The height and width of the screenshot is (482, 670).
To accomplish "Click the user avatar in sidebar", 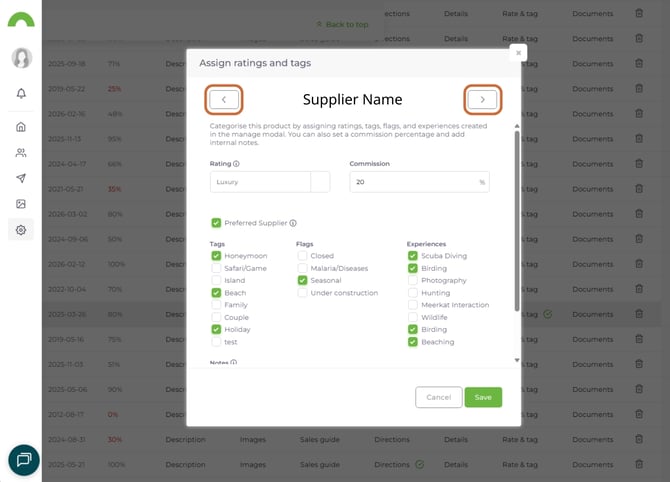I will tap(21, 58).
